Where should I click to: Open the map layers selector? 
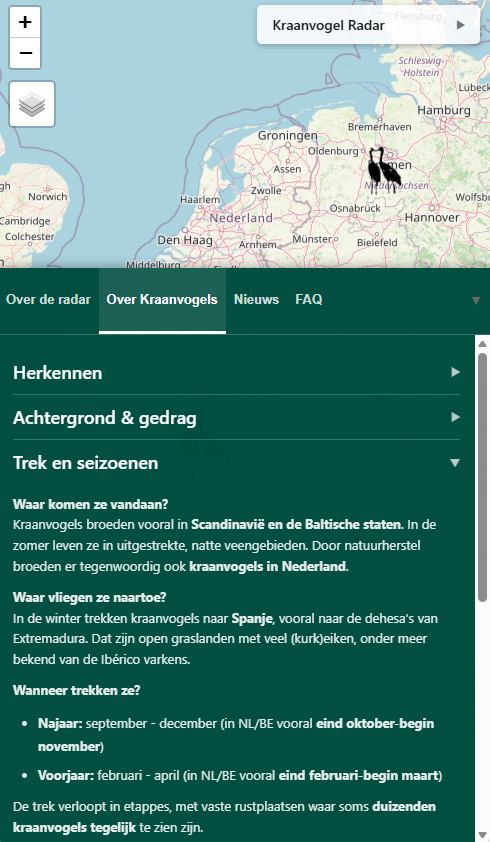click(32, 104)
